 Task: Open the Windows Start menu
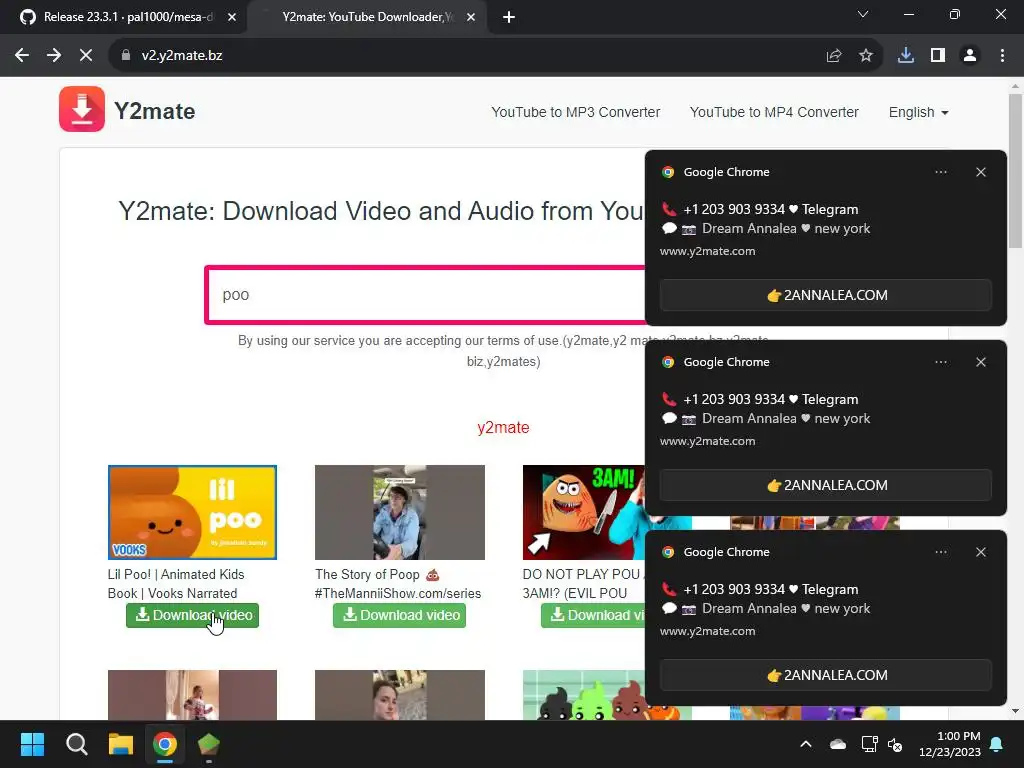point(32,744)
